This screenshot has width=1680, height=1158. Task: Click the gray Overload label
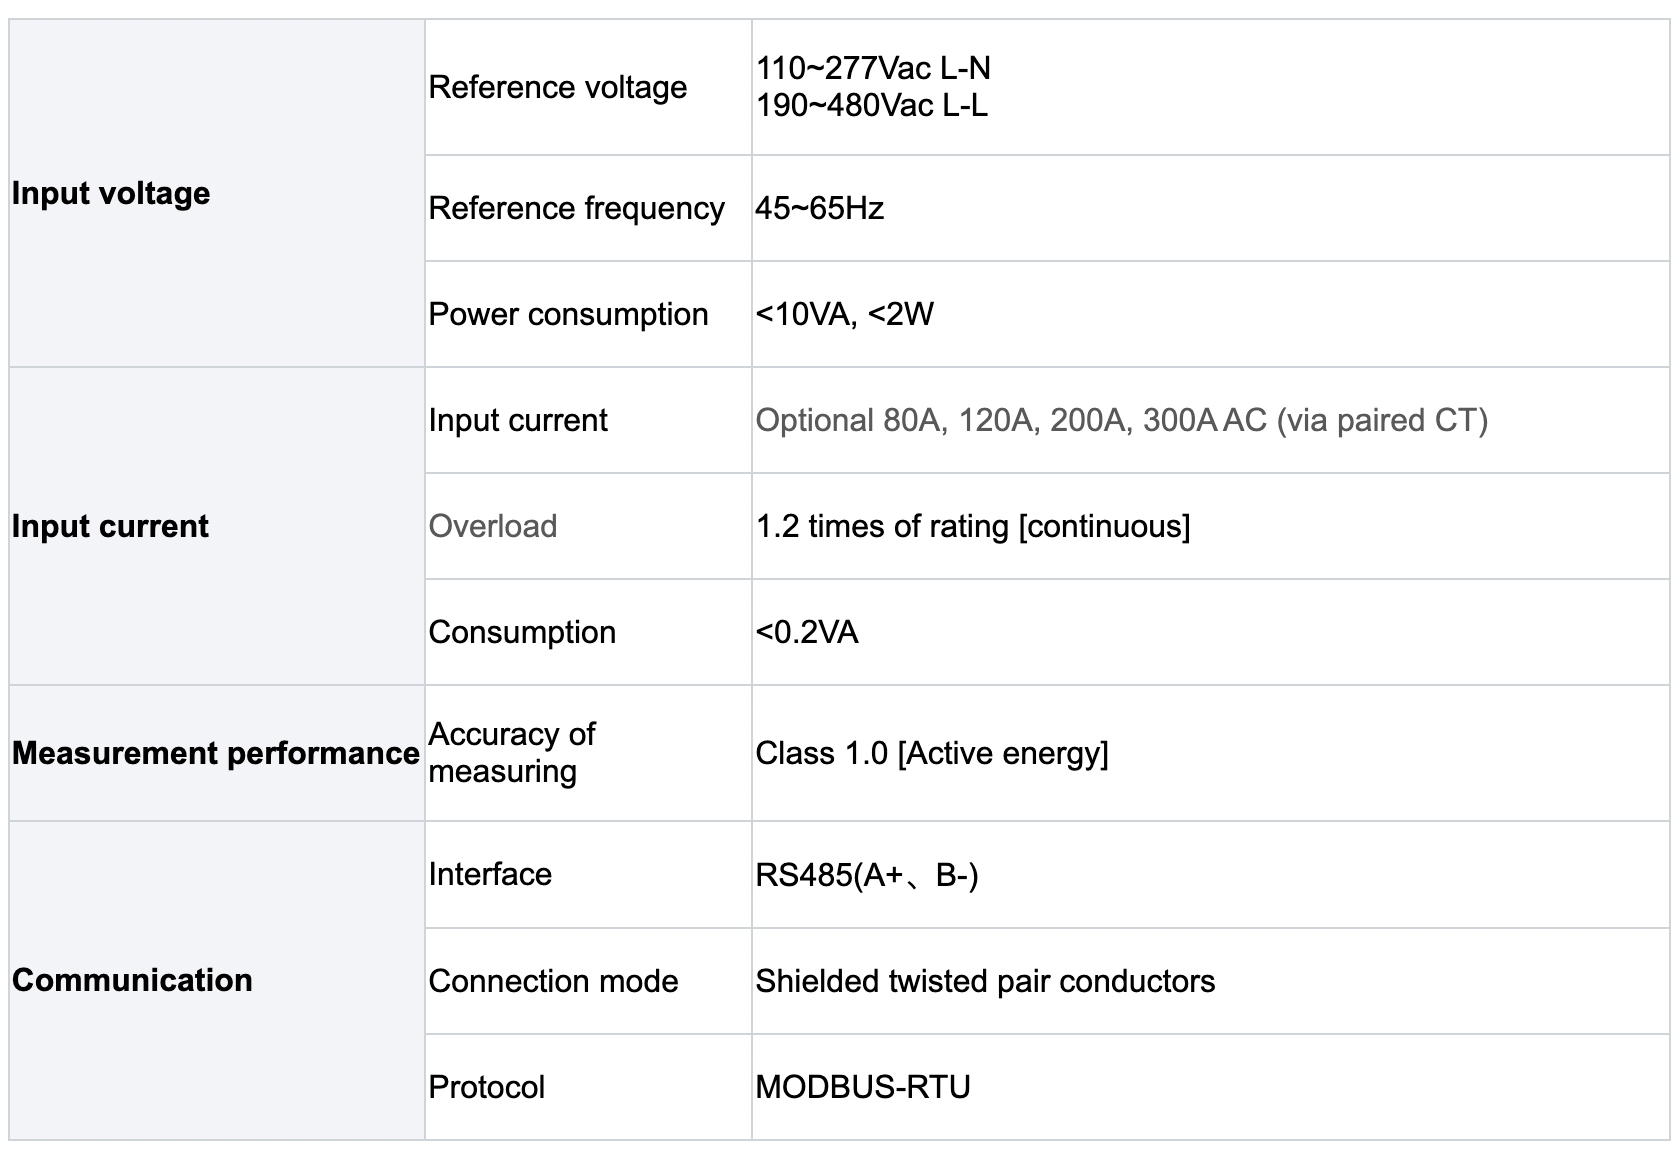point(493,526)
